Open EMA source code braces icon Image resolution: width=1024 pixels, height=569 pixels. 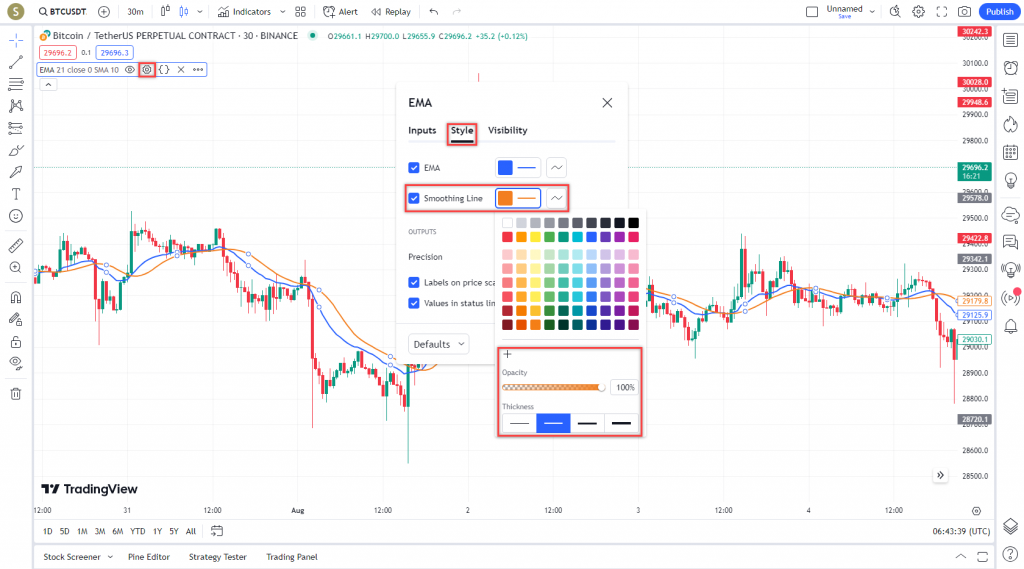tap(164, 69)
